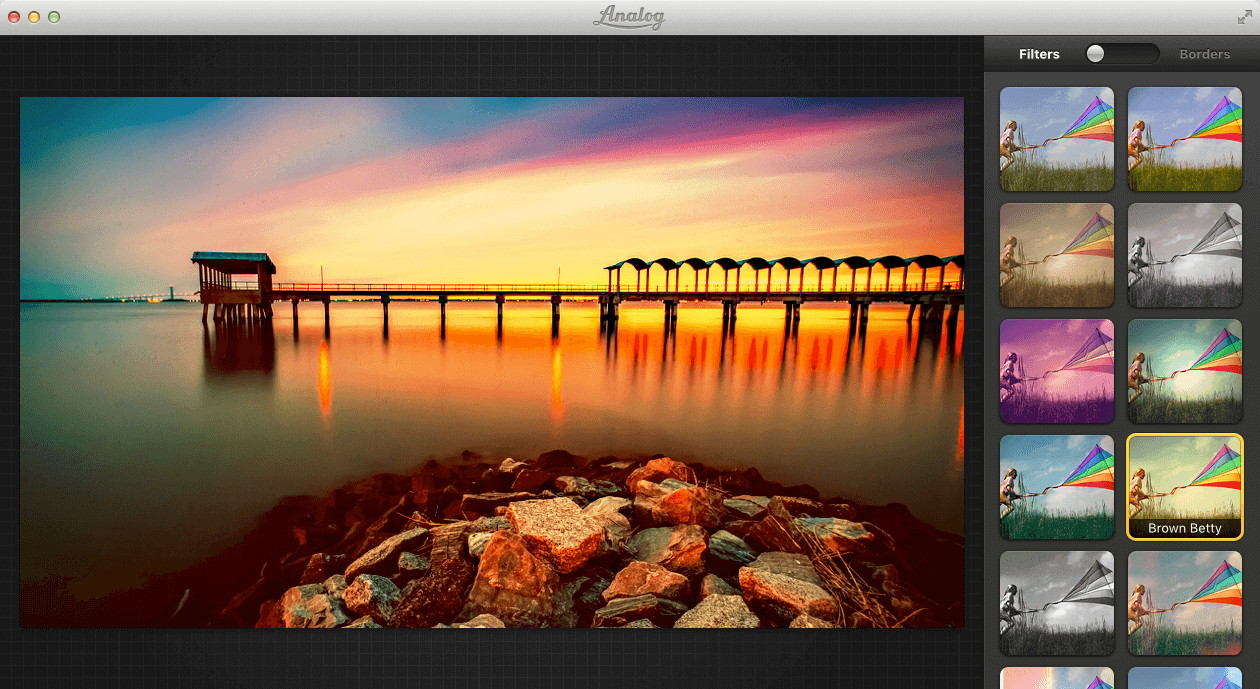Pick the teal filter left of Brown Betty

pos(1057,487)
